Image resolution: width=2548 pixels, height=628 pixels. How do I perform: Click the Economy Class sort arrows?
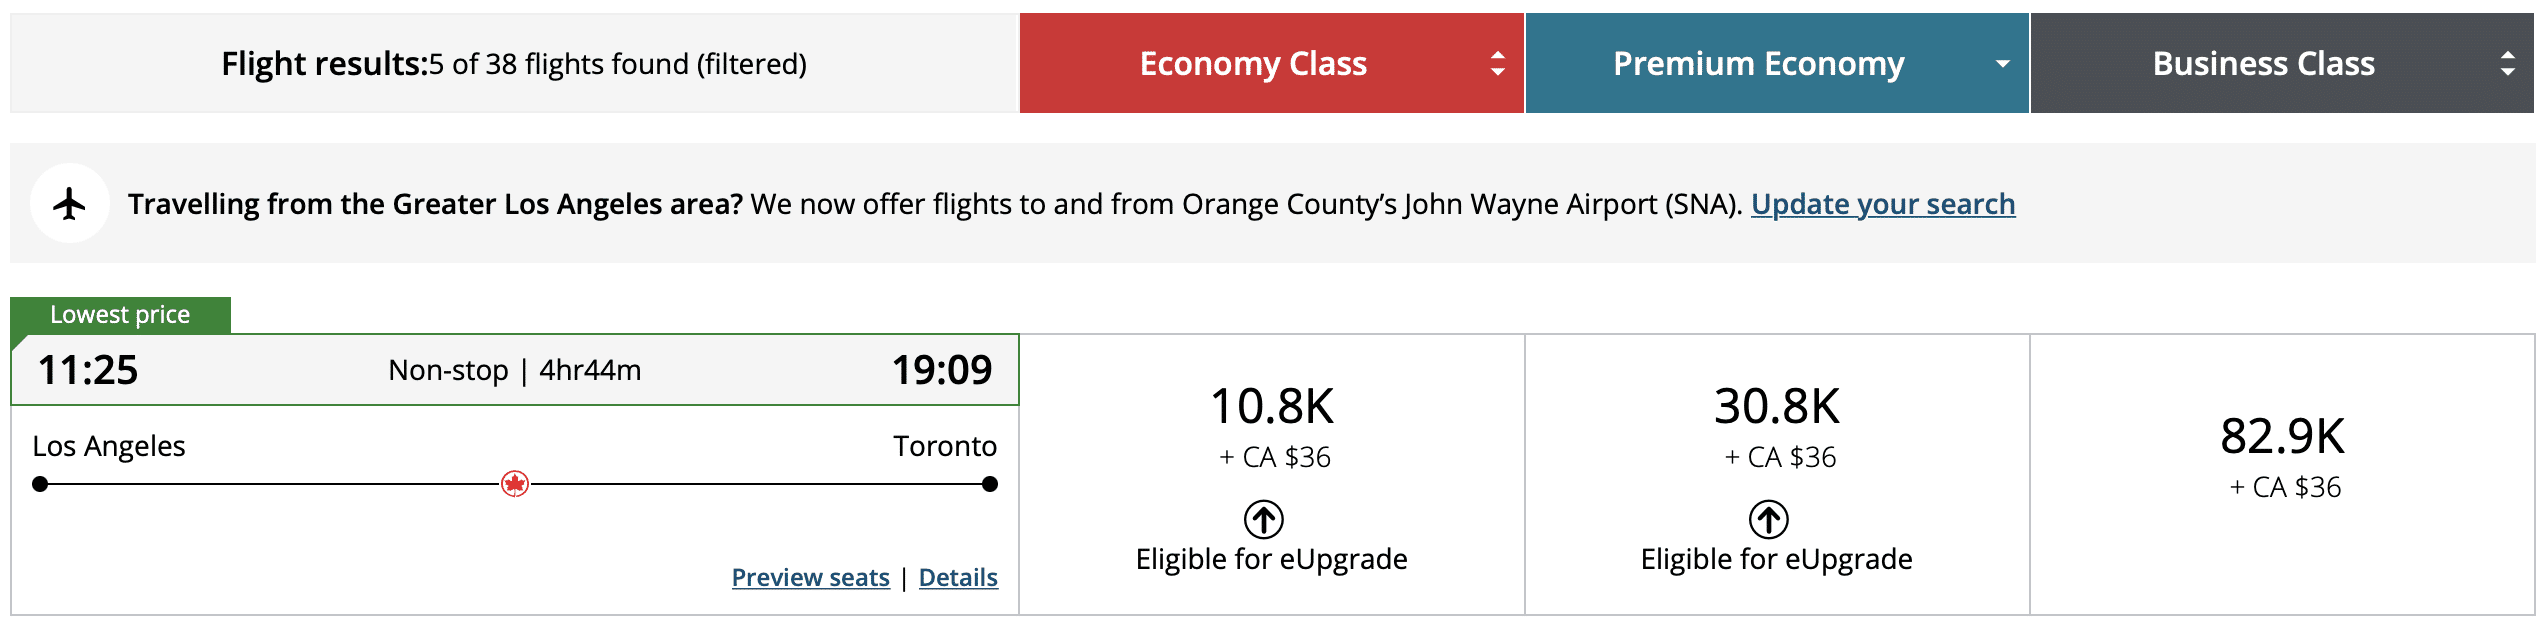pos(1497,64)
